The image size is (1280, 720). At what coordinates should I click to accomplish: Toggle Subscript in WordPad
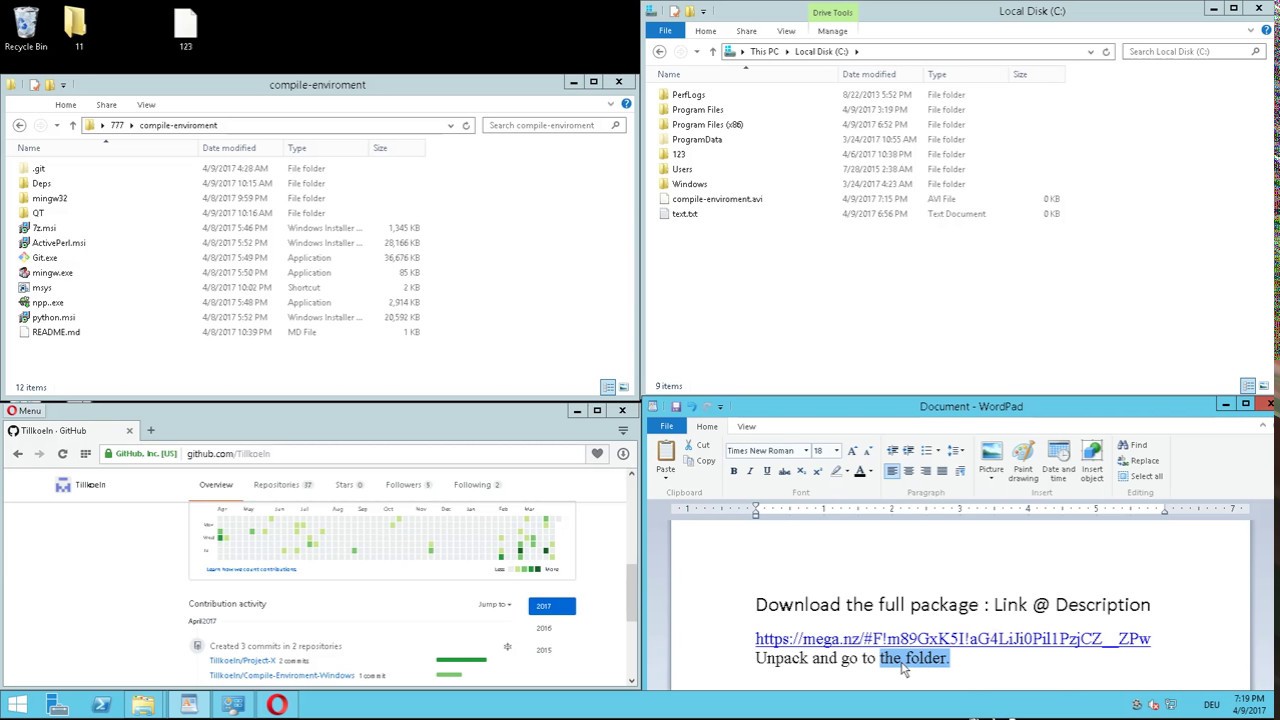pos(801,471)
